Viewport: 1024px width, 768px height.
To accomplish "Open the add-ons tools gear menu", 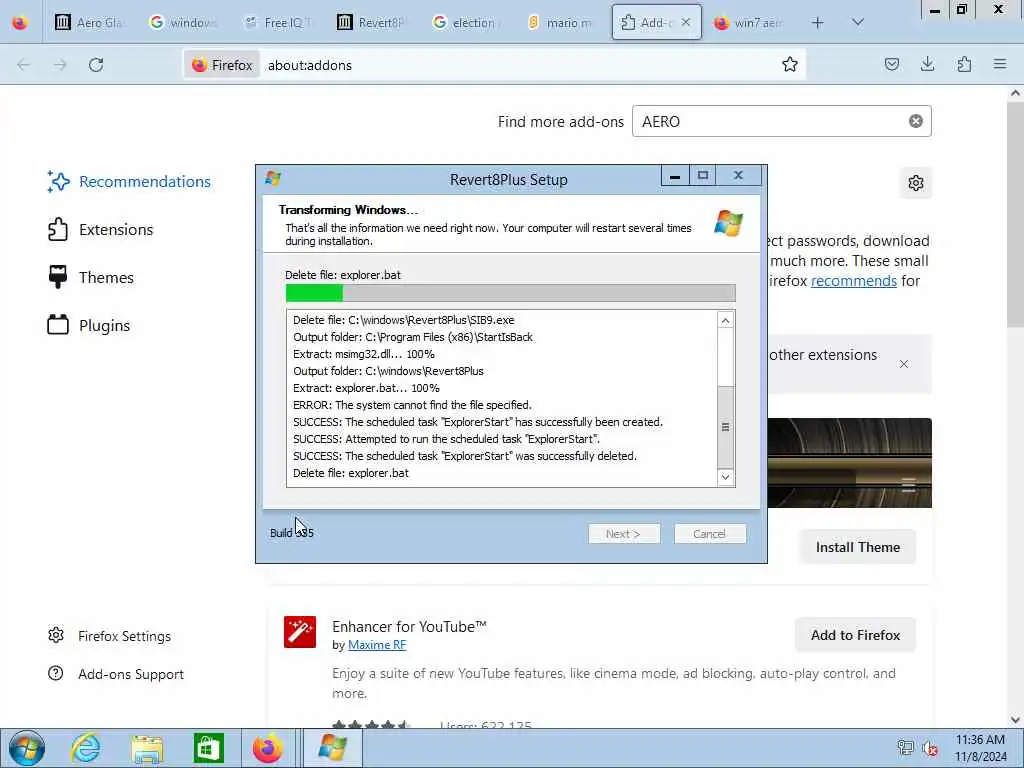I will [916, 183].
